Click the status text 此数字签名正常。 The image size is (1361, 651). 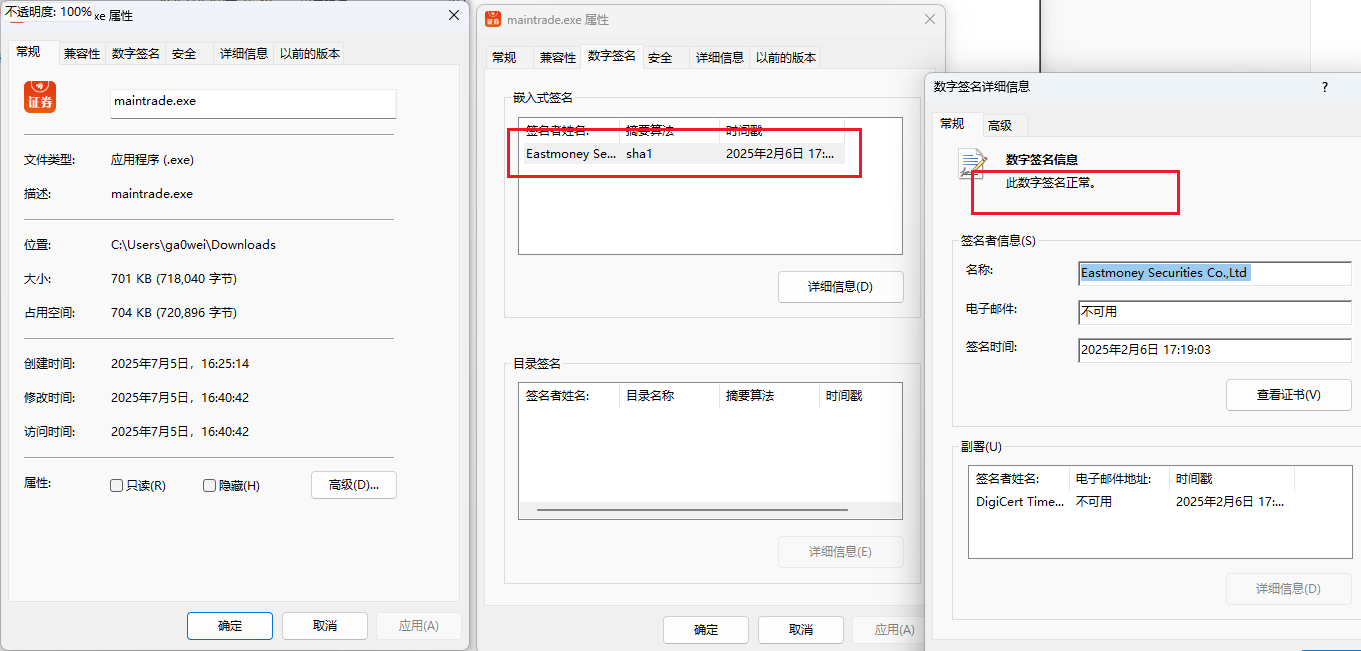pos(1051,184)
